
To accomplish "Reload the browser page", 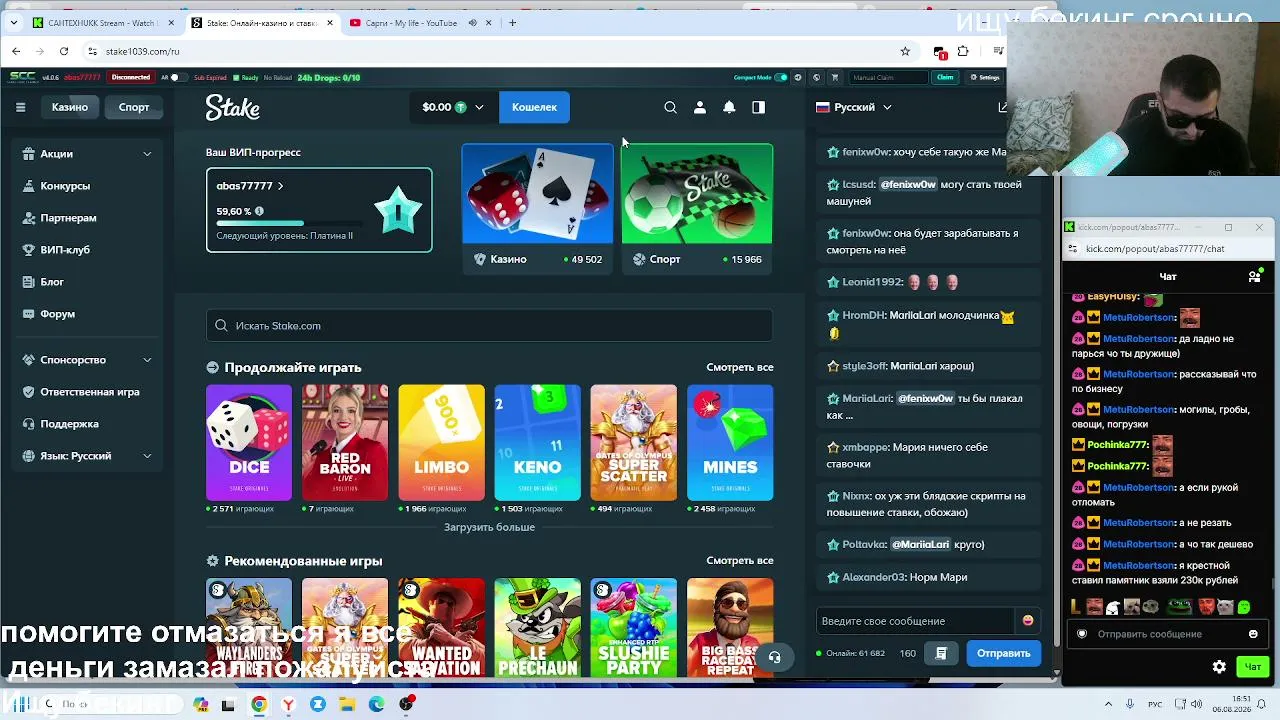I will pos(64,51).
